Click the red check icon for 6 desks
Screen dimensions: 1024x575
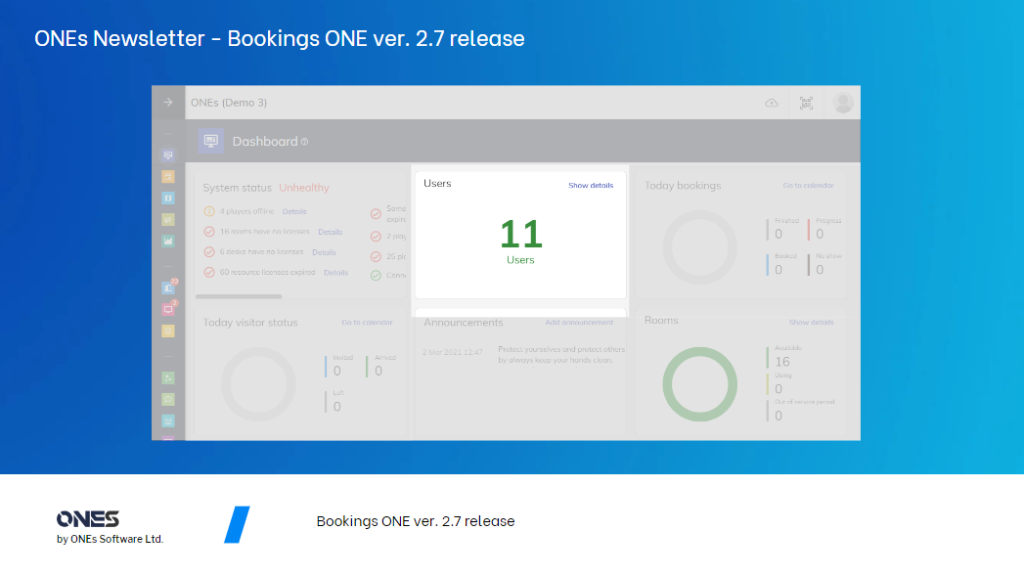[x=209, y=252]
